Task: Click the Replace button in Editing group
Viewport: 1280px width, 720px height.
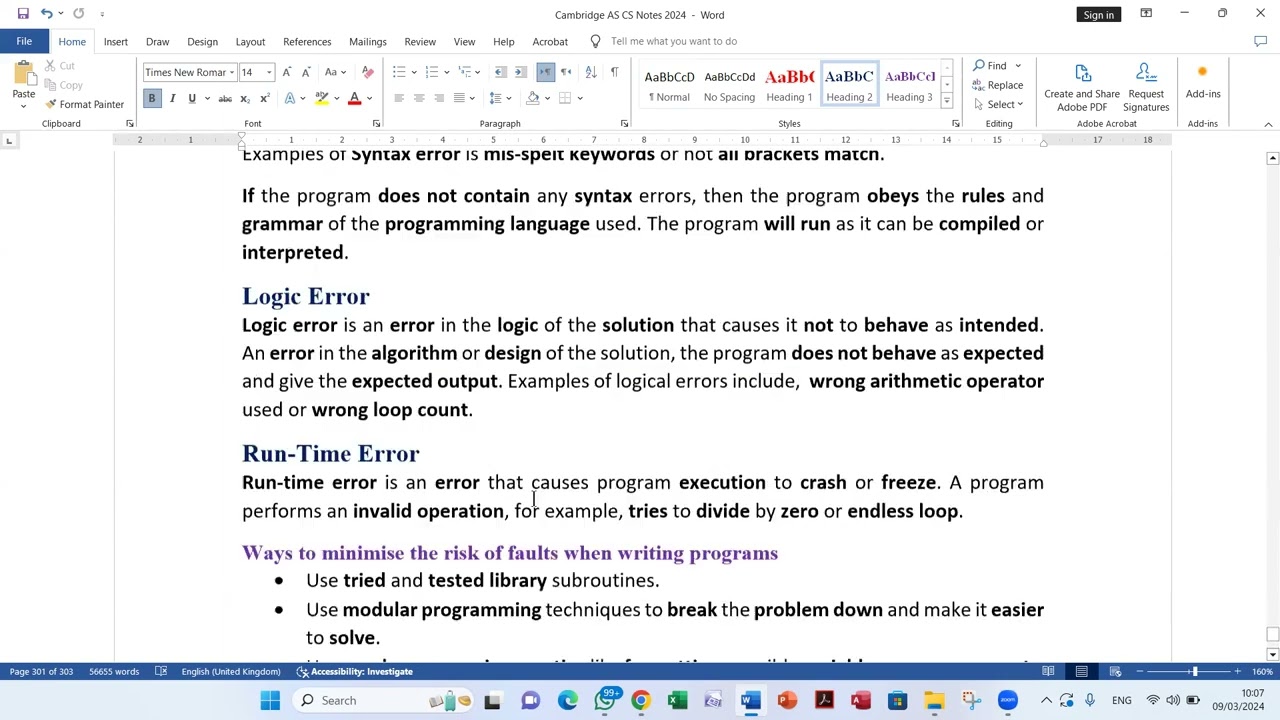Action: pyautogui.click(x=998, y=85)
